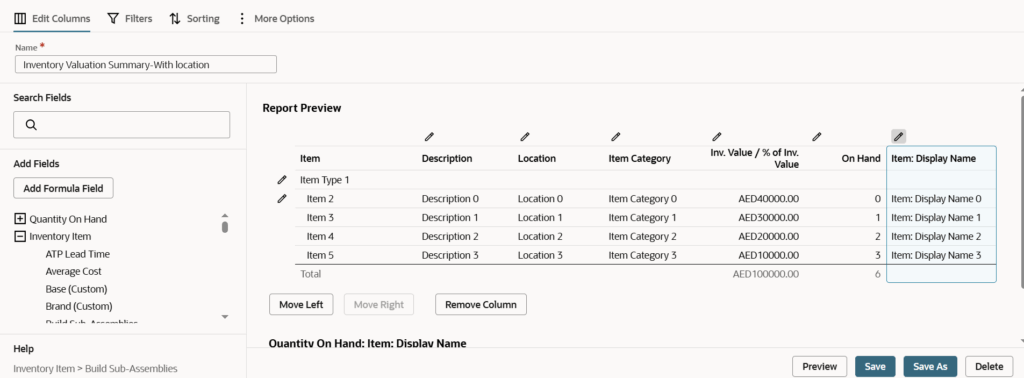The height and width of the screenshot is (378, 1024).
Task: Click the Add Formula Field button
Action: click(x=63, y=188)
